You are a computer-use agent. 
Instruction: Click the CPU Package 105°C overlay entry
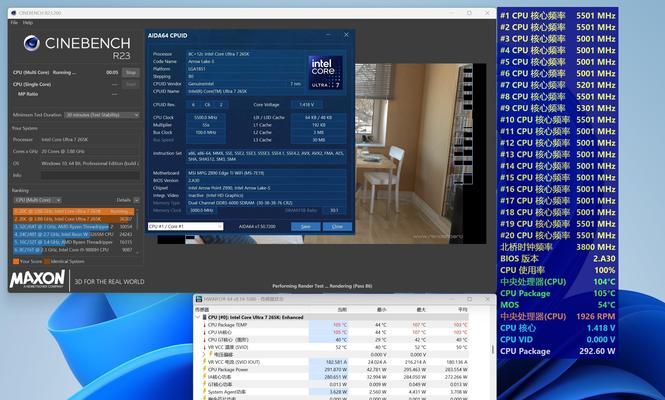[558, 294]
